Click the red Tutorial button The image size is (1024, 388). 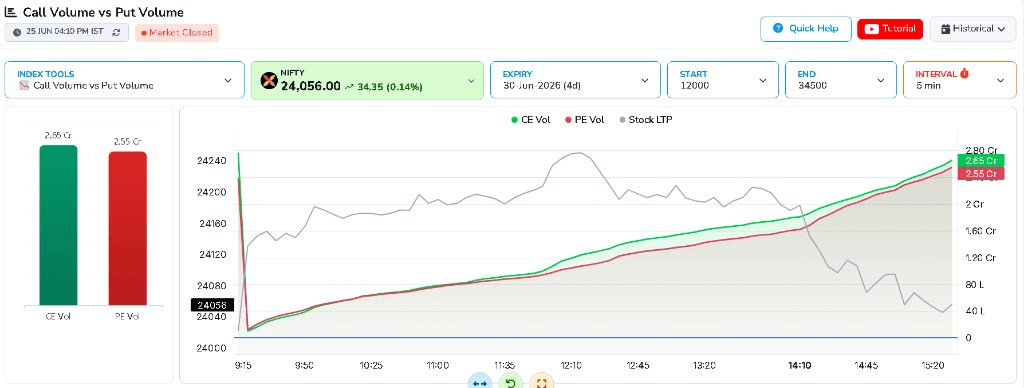click(x=890, y=29)
